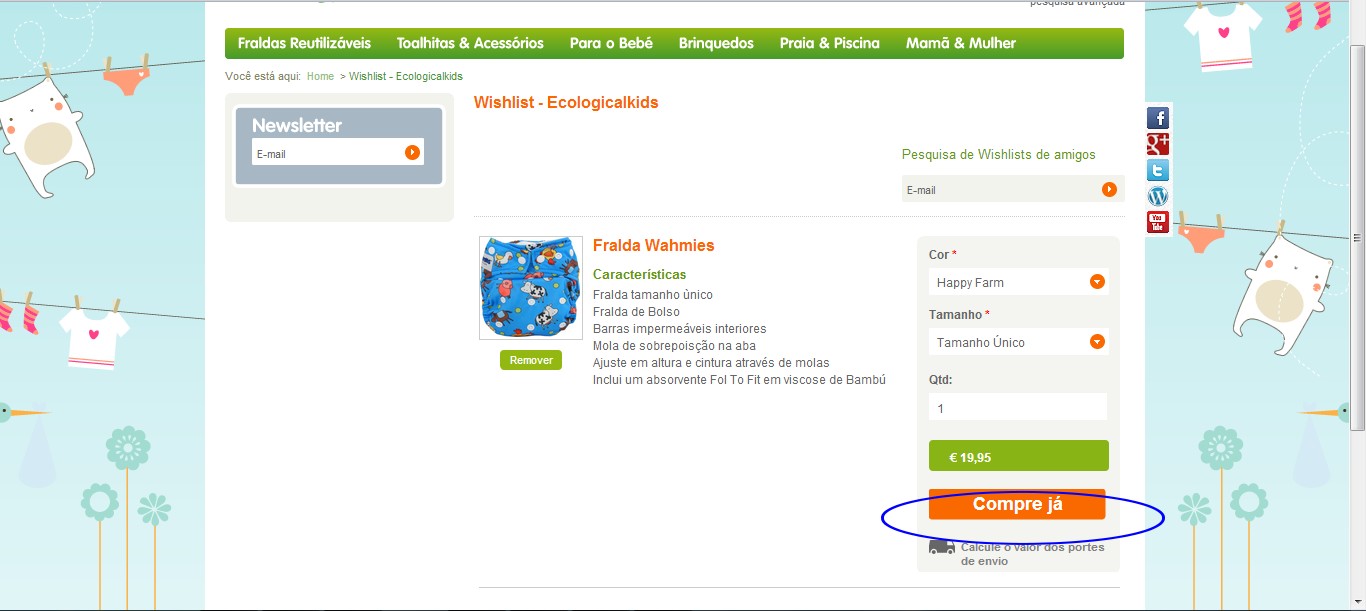
Task: Open the WordPress blog icon
Action: (1157, 196)
